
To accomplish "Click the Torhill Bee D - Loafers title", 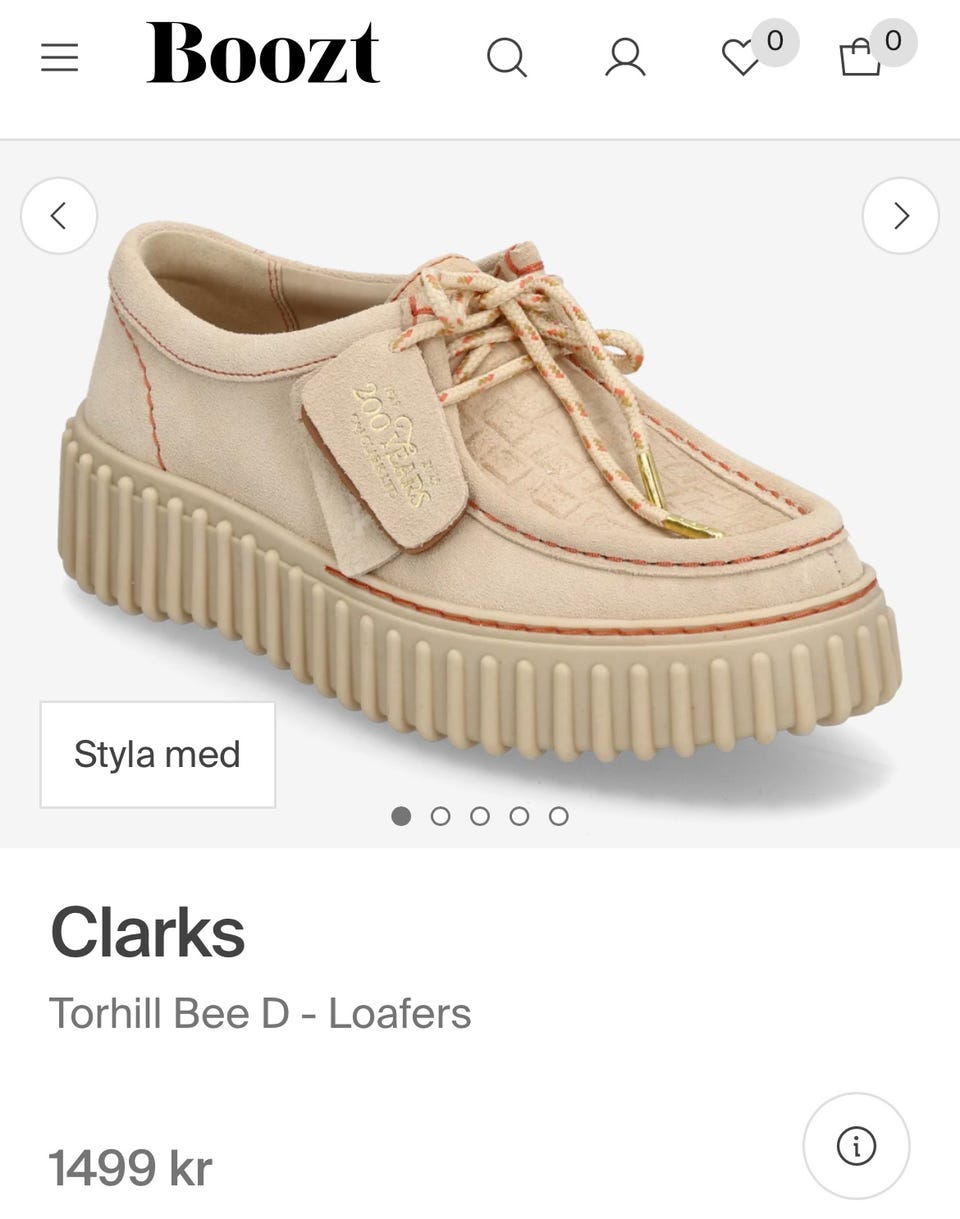I will [x=260, y=1014].
